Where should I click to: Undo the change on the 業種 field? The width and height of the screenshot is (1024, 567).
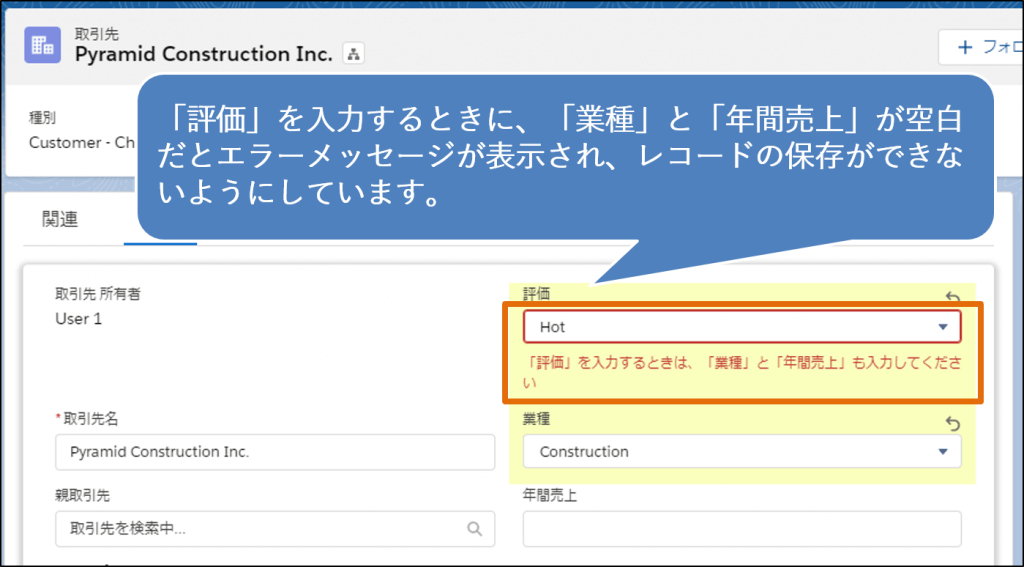pyautogui.click(x=953, y=424)
